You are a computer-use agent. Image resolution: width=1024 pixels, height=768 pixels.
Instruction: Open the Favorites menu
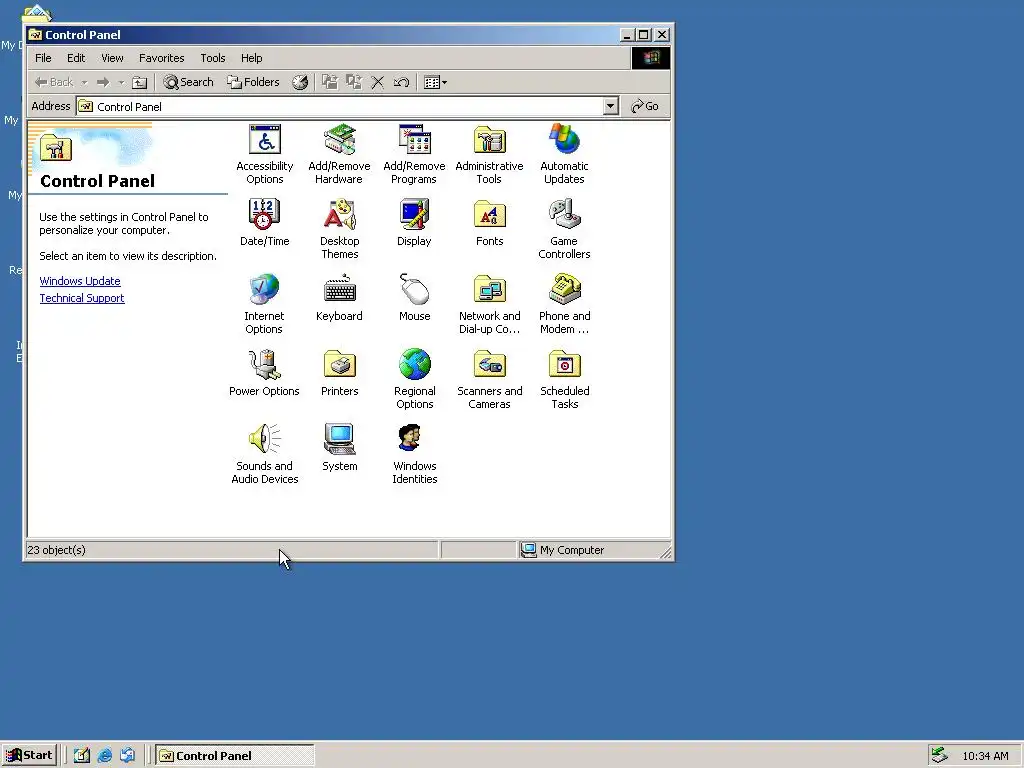click(x=161, y=58)
